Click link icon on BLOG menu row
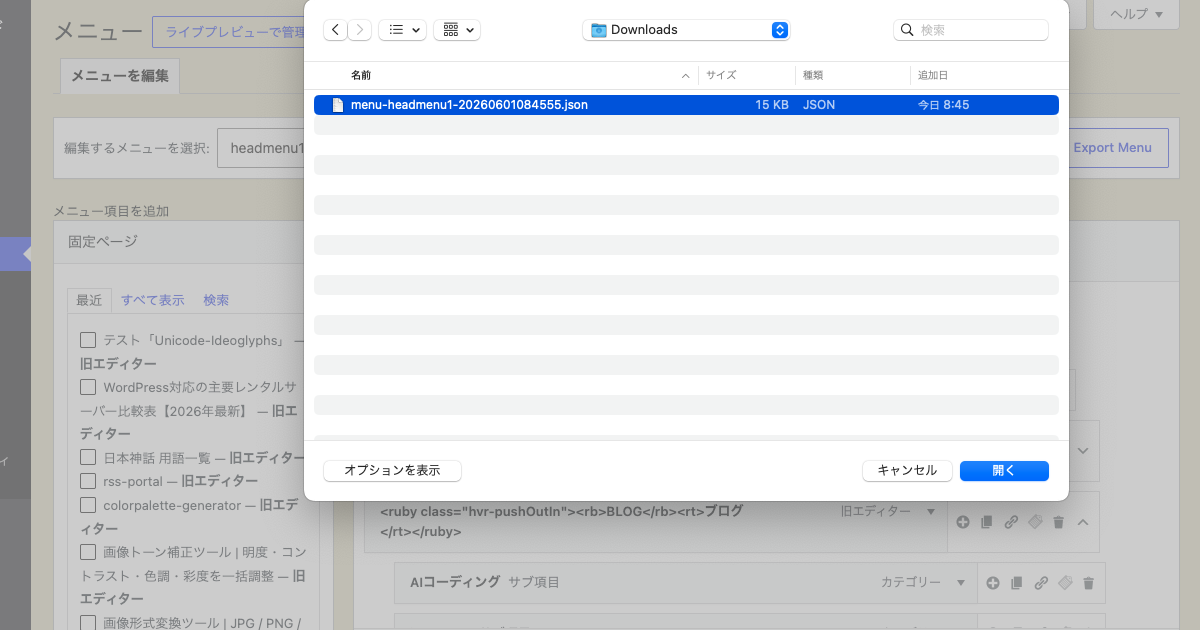 [1011, 522]
